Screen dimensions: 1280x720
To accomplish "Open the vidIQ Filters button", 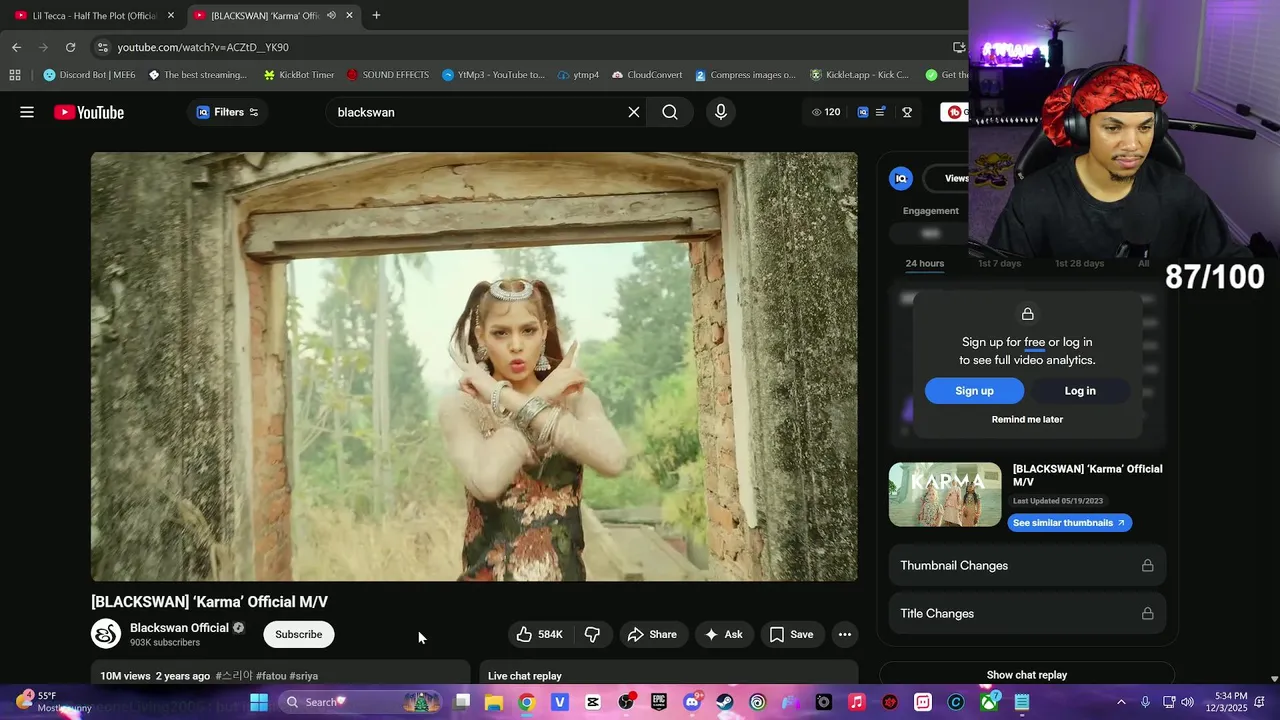I will click(228, 112).
